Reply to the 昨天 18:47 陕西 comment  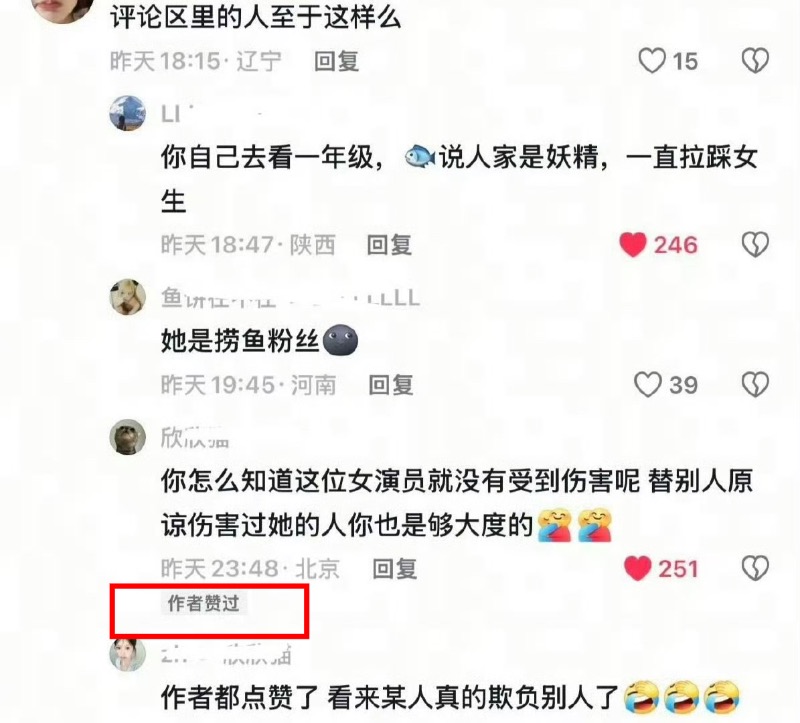click(389, 245)
